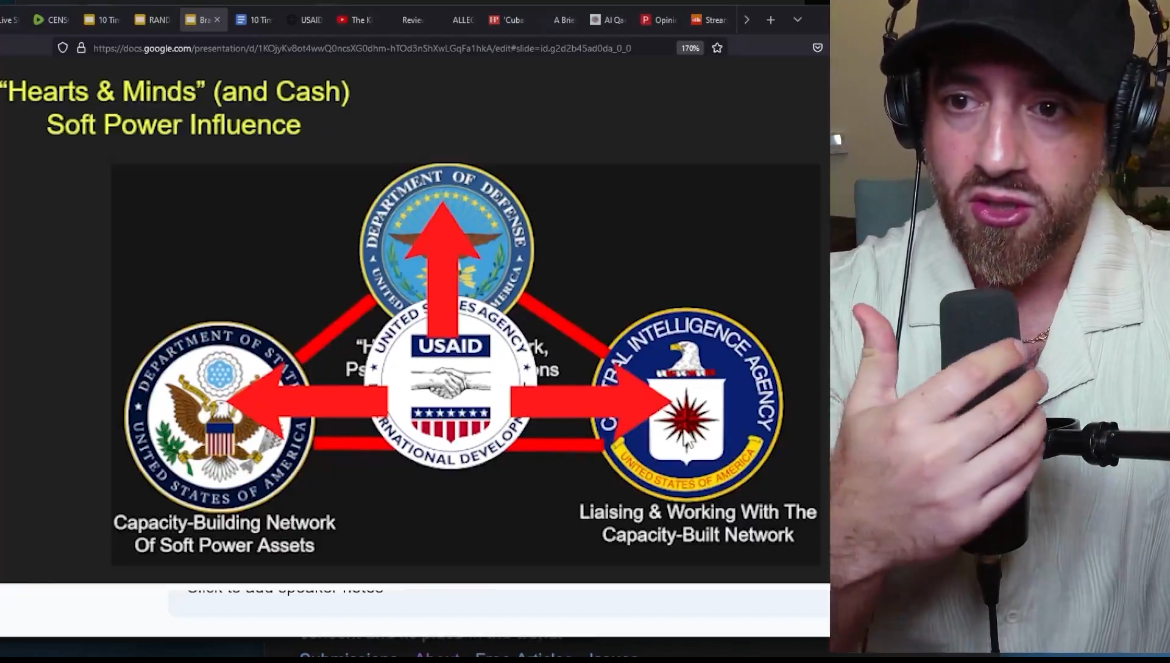Focus the docs.google.com URL address field

point(362,48)
